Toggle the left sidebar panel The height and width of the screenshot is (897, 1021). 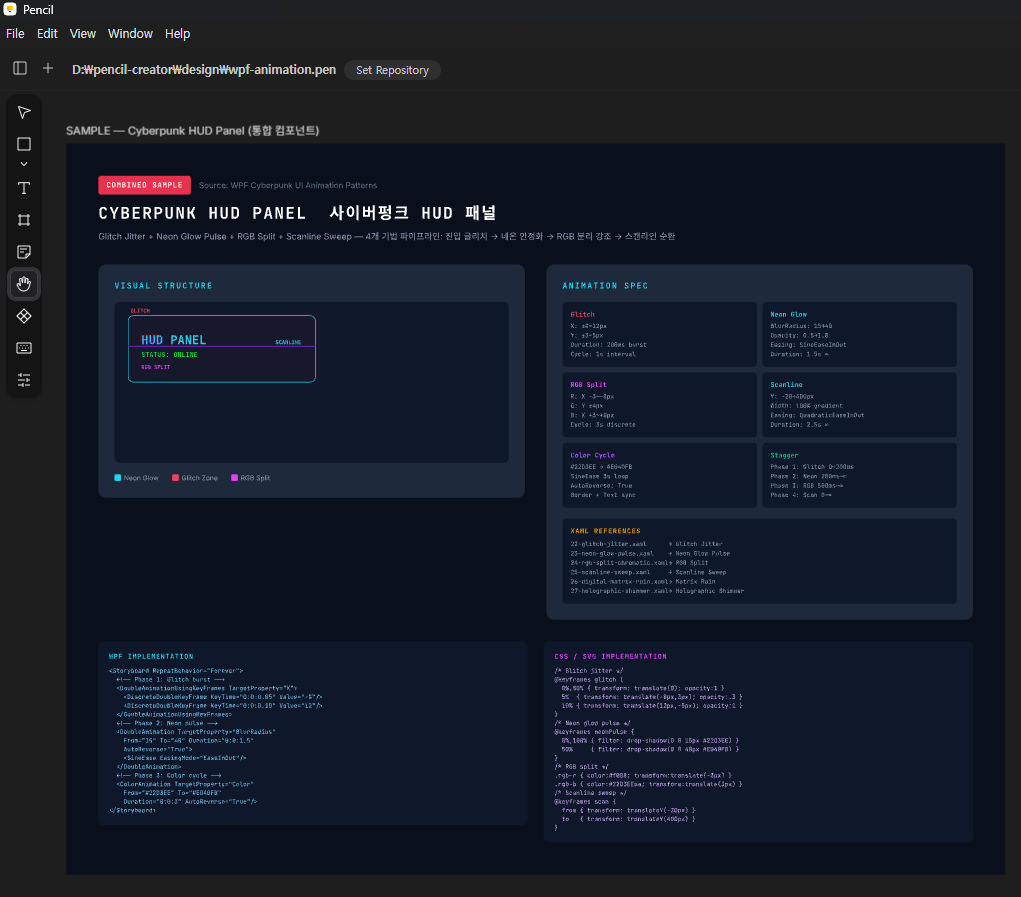20,69
